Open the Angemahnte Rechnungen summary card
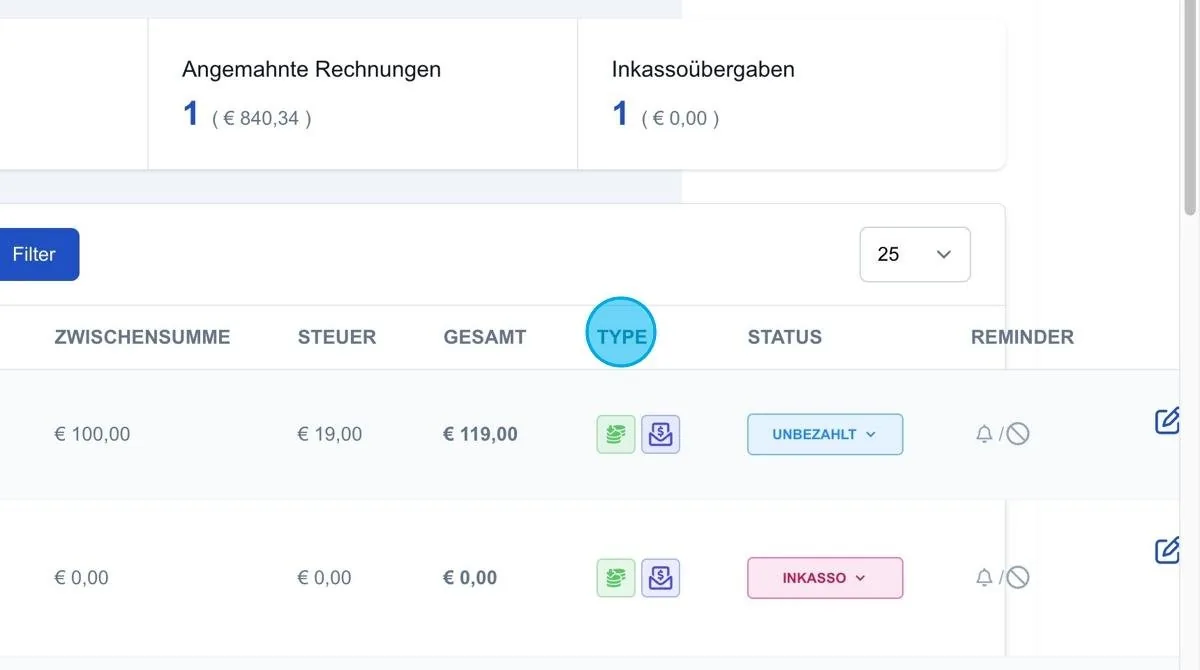 pos(363,95)
